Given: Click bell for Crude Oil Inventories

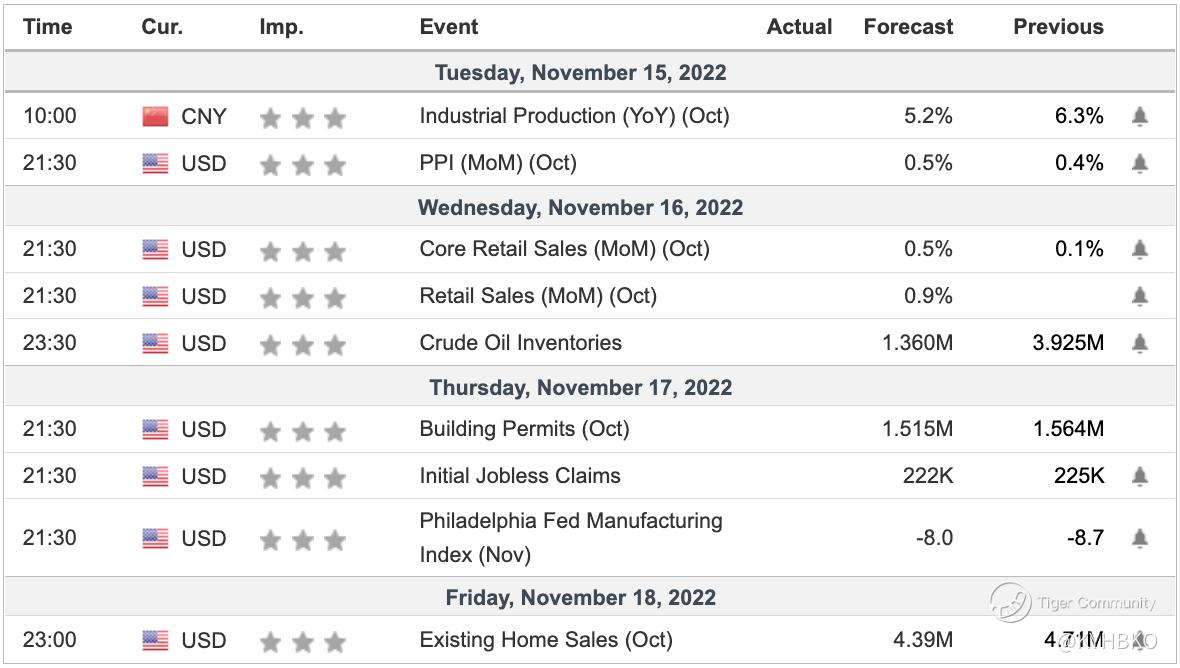Looking at the screenshot, I should 1139,344.
